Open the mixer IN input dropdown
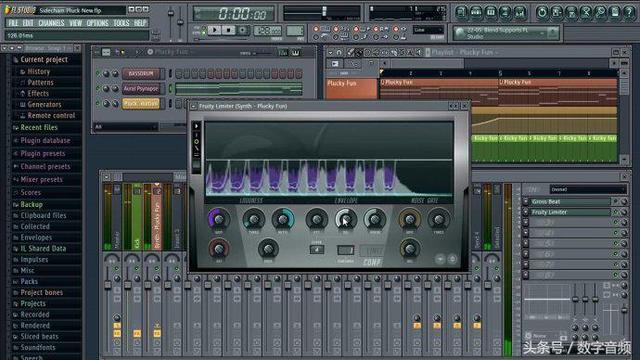640x360 pixels. [587, 189]
